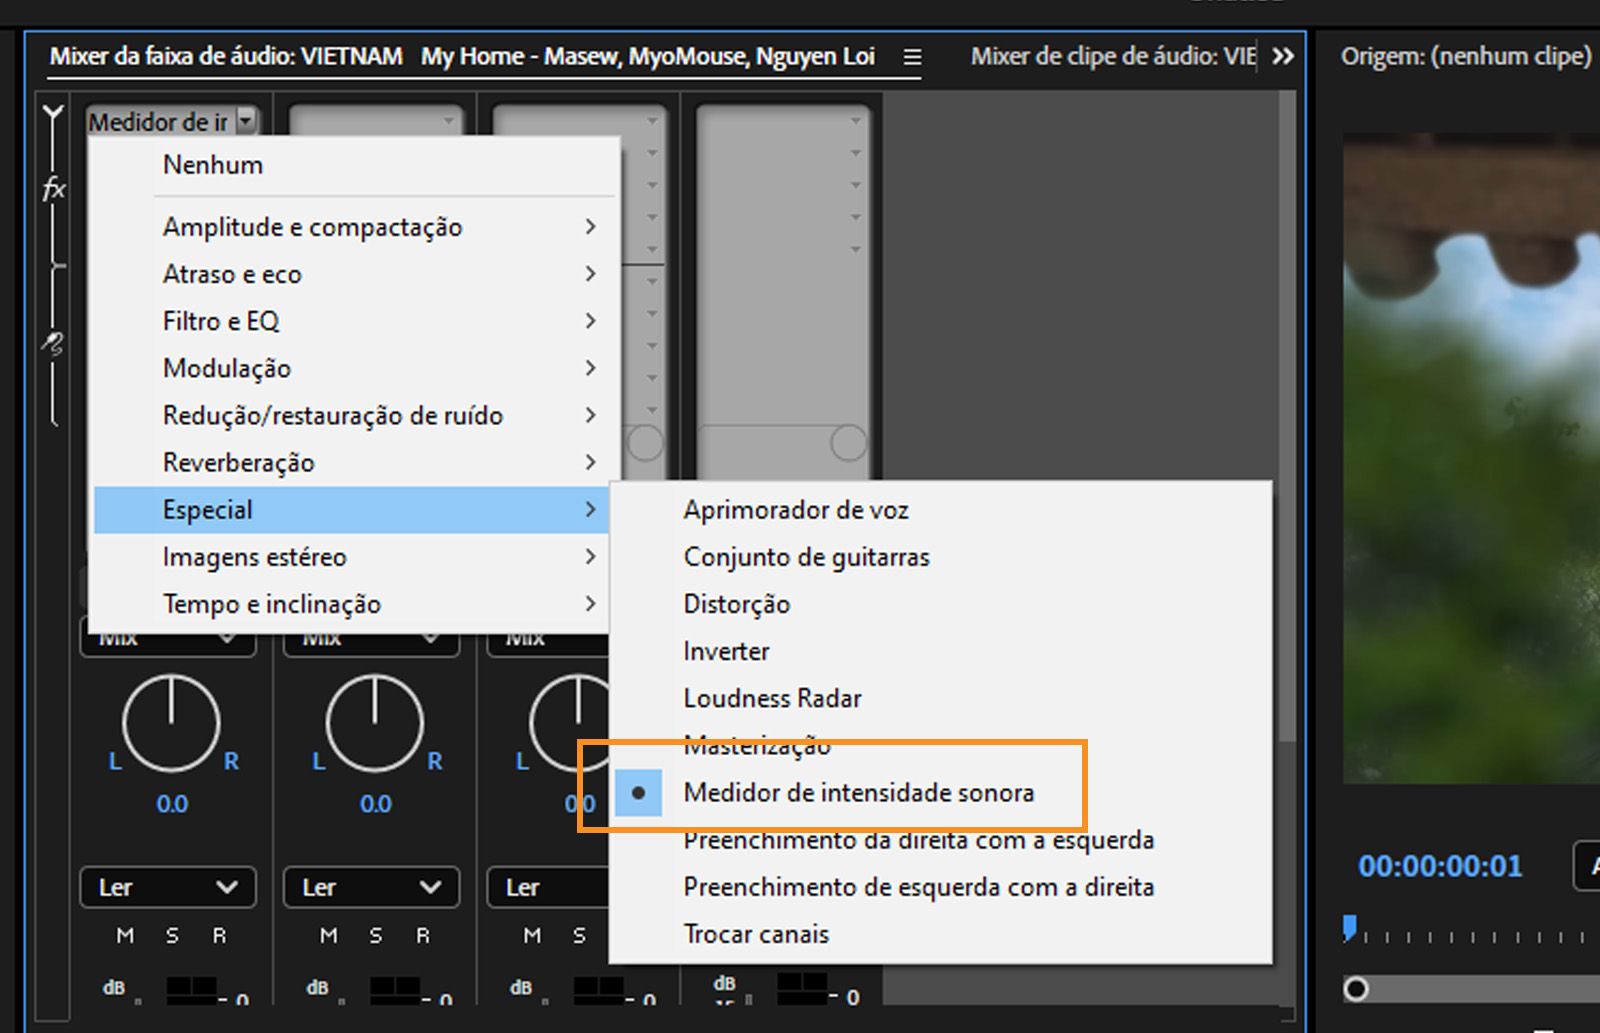Open the Ler automation mode dropdown on first track
Viewport: 1600px width, 1033px height.
click(x=167, y=887)
